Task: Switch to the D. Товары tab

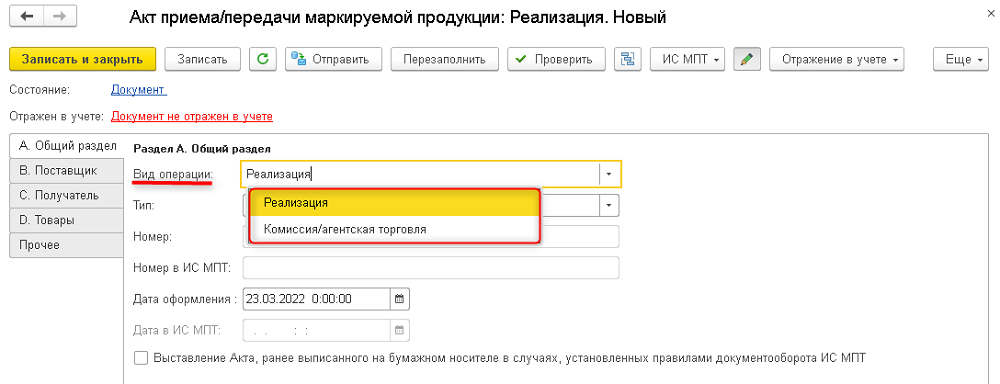Action: coord(66,221)
